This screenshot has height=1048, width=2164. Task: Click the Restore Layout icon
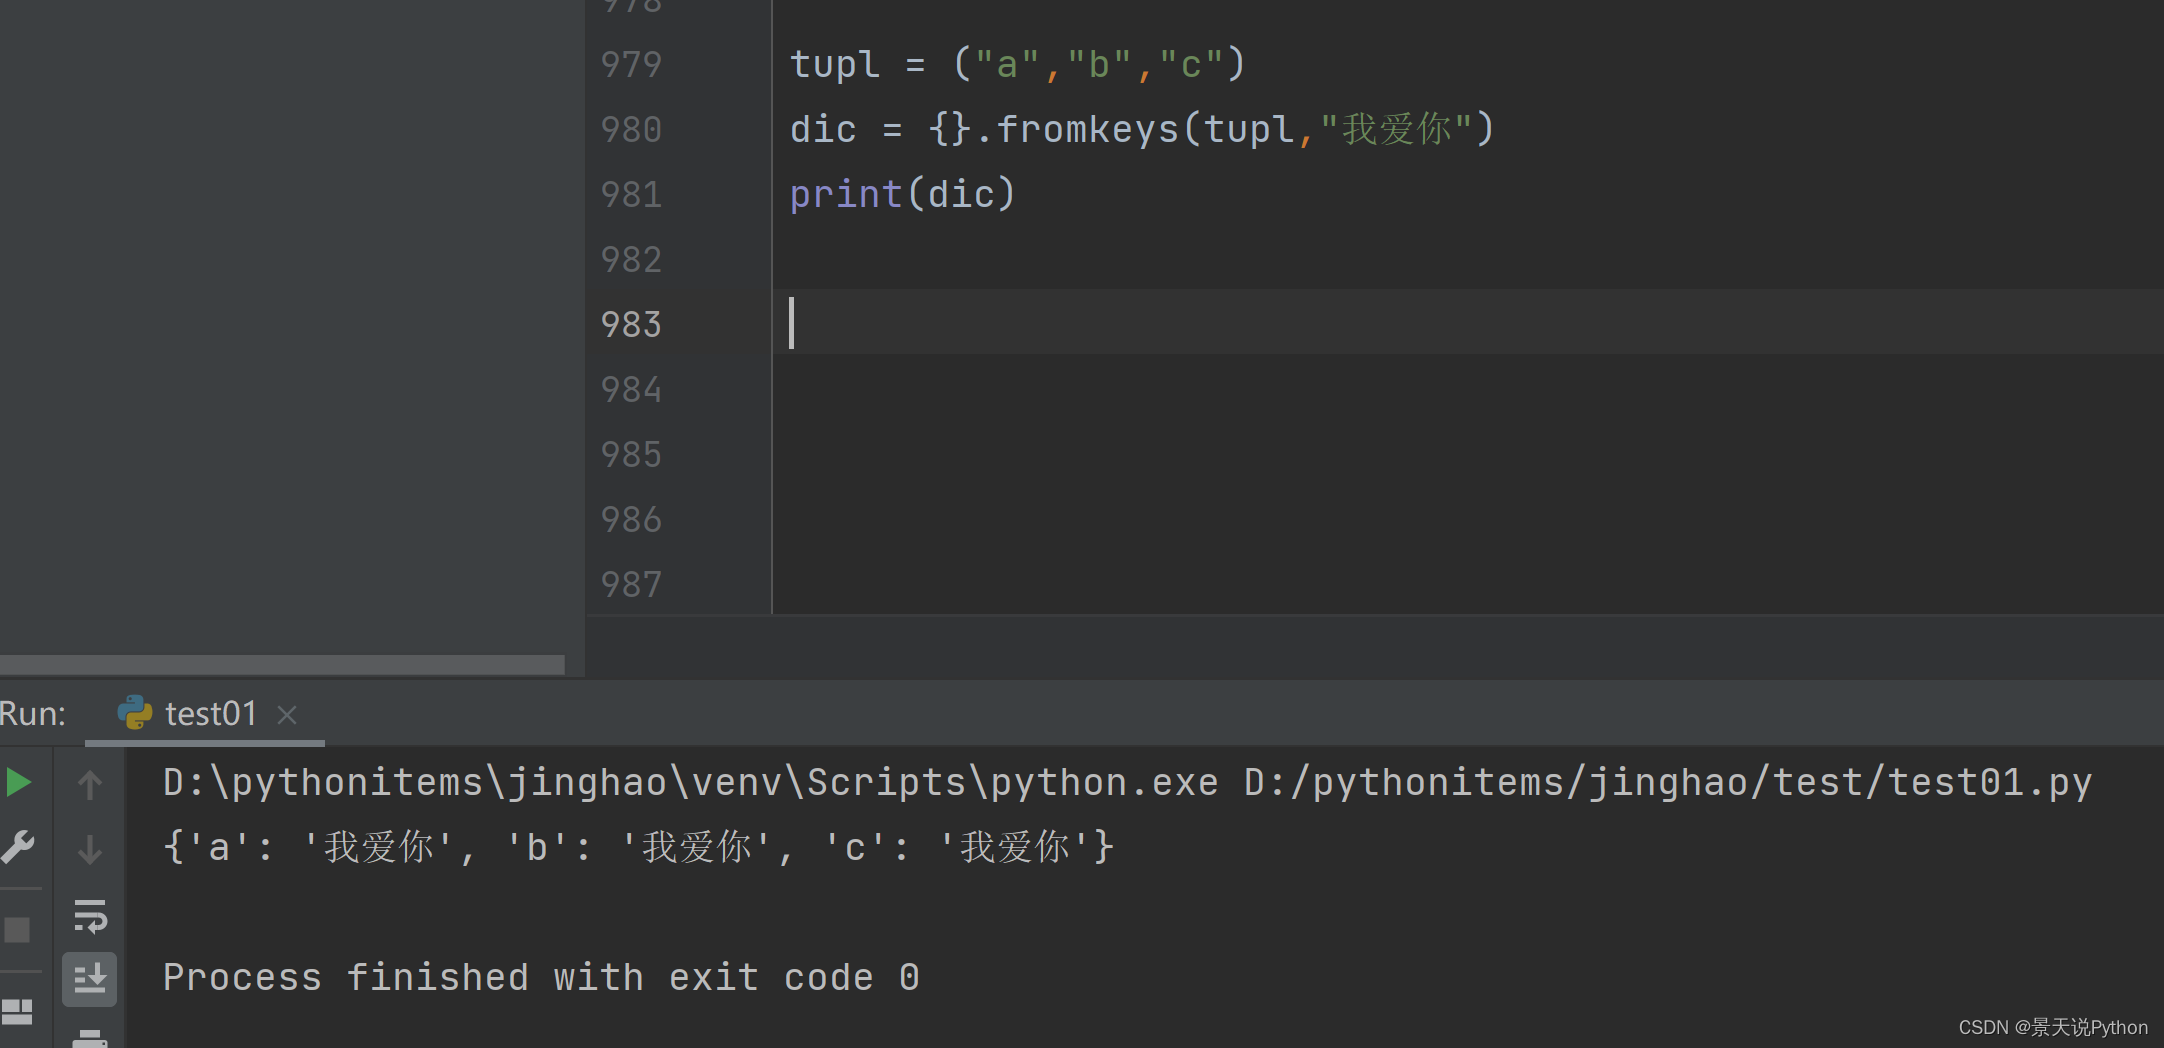pos(17,1011)
